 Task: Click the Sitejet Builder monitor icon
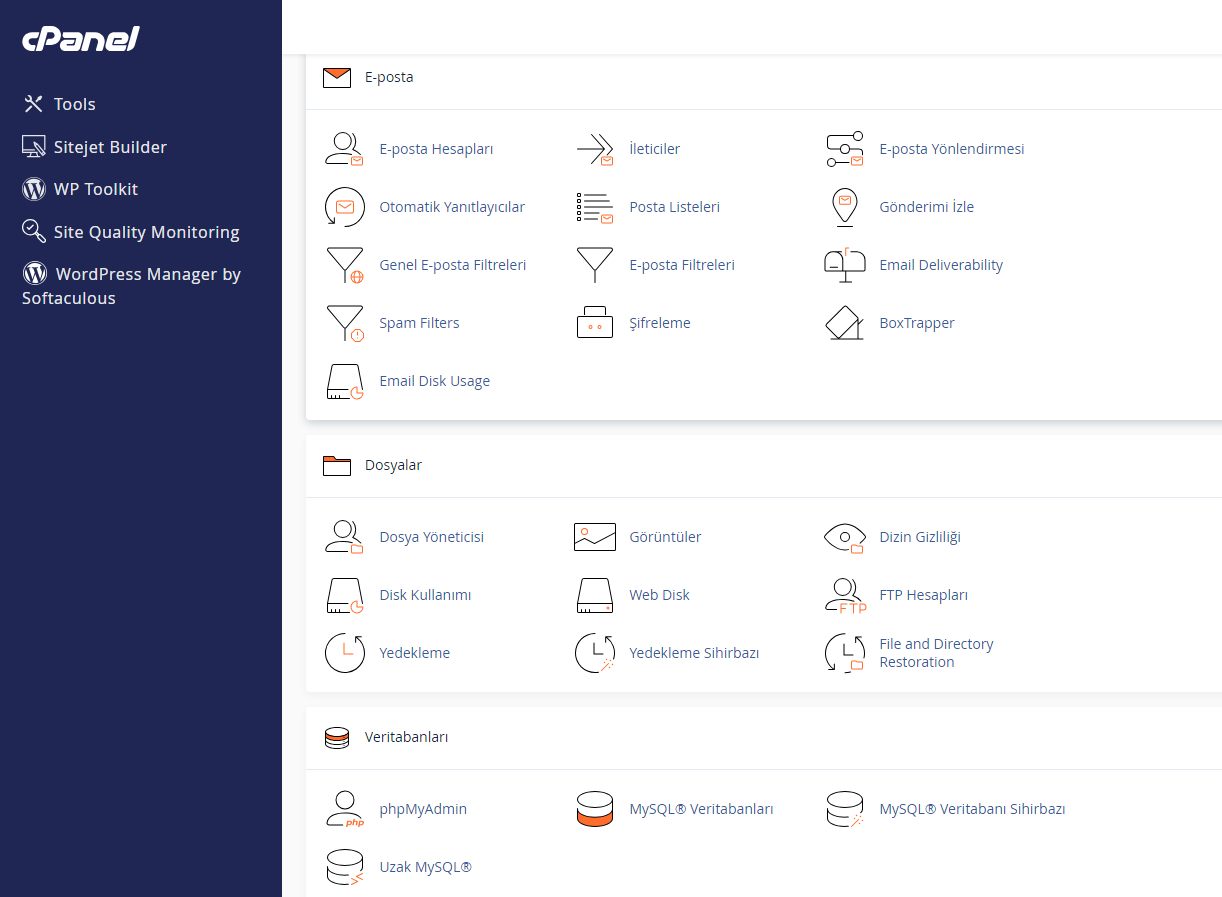(34, 147)
